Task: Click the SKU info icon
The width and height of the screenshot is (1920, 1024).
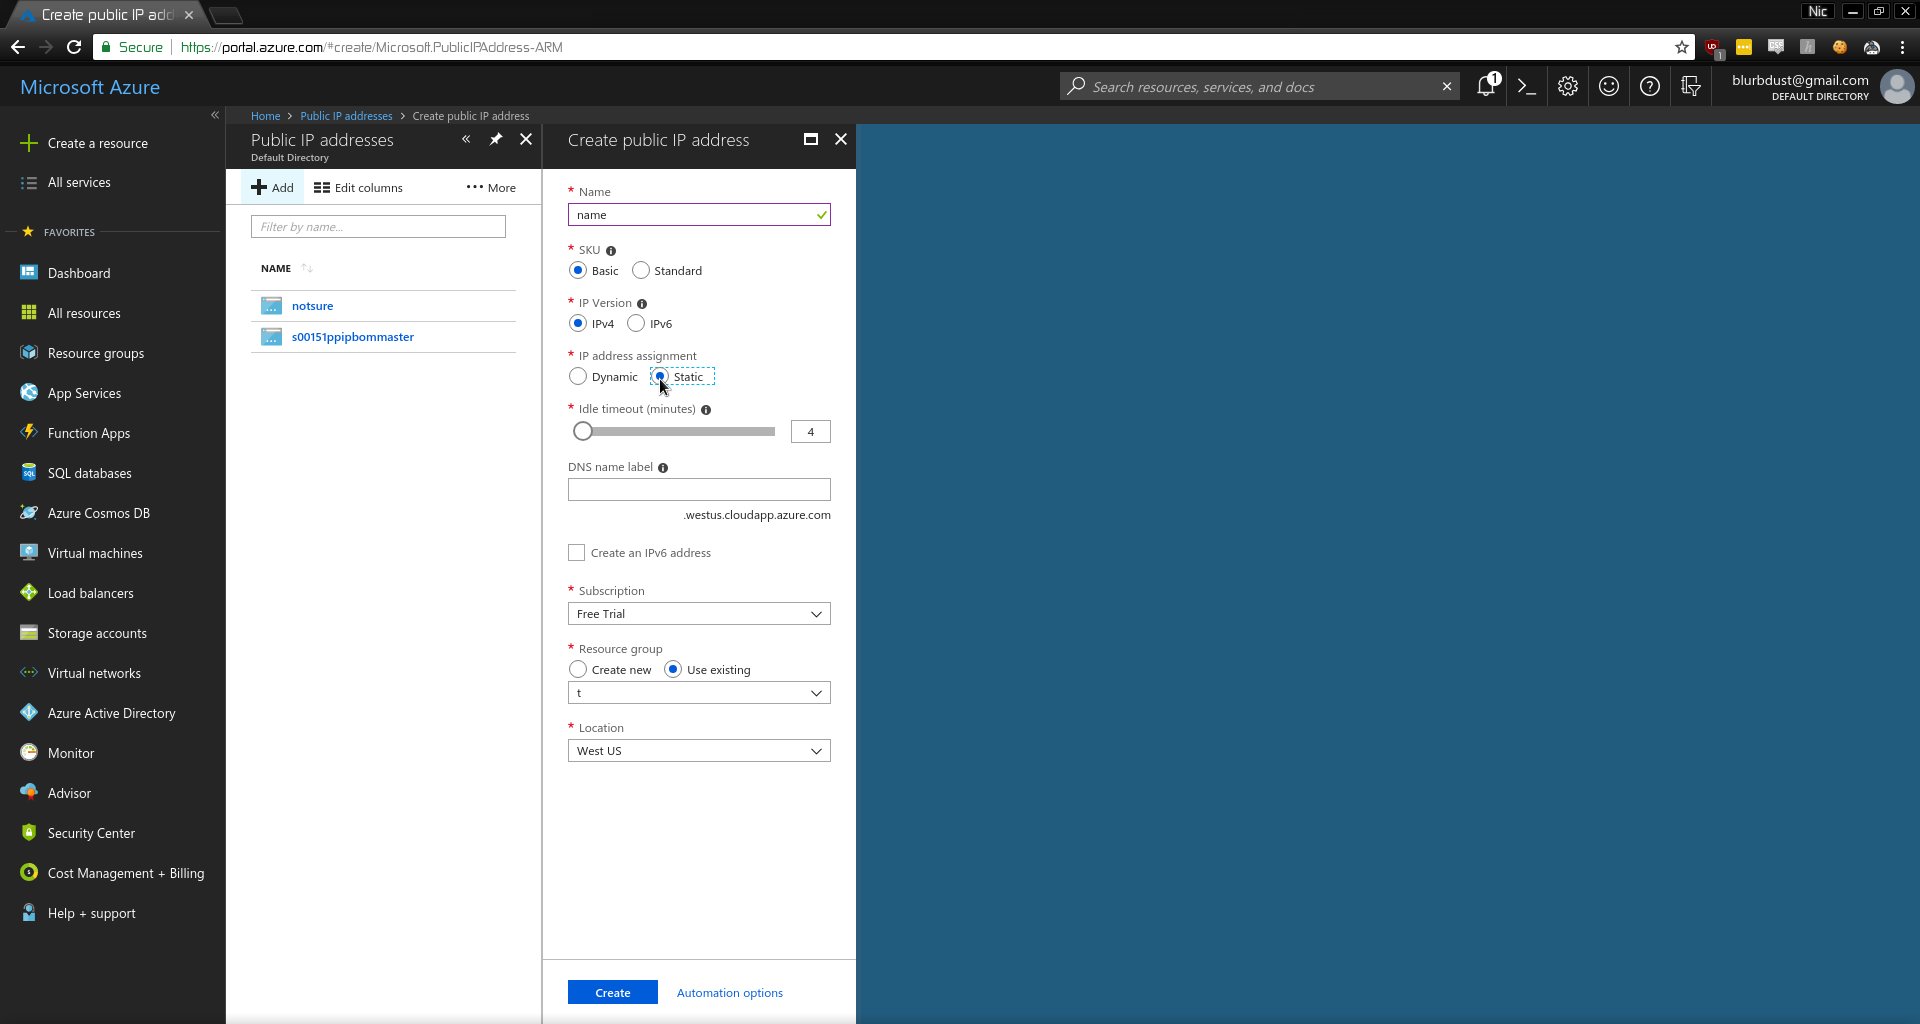Action: pos(611,251)
